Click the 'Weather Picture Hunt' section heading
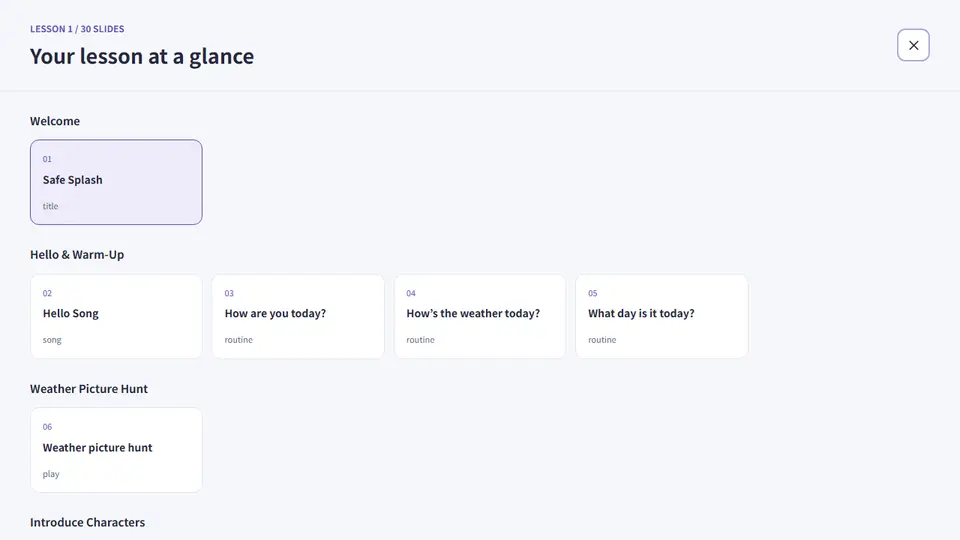 click(89, 388)
